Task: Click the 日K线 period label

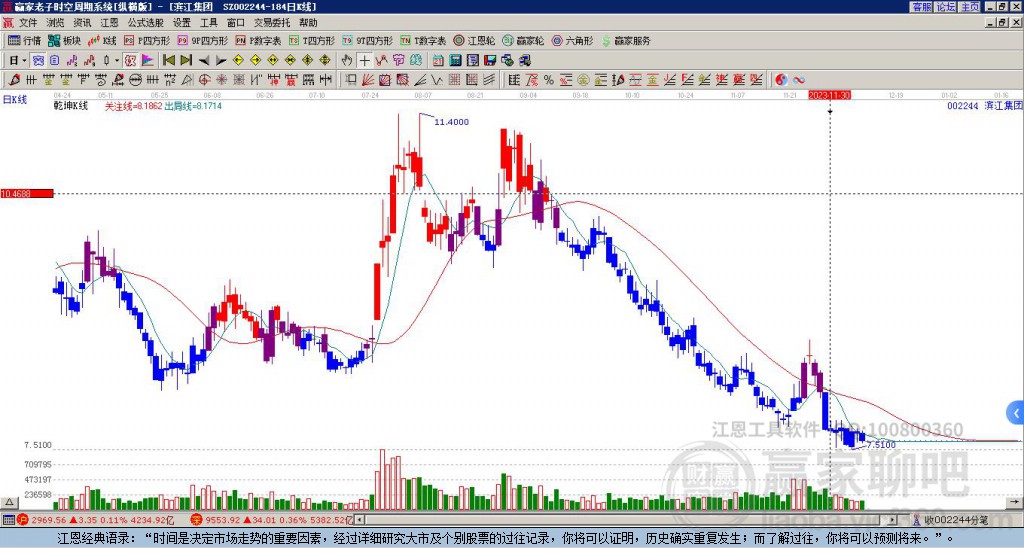Action: point(14,99)
